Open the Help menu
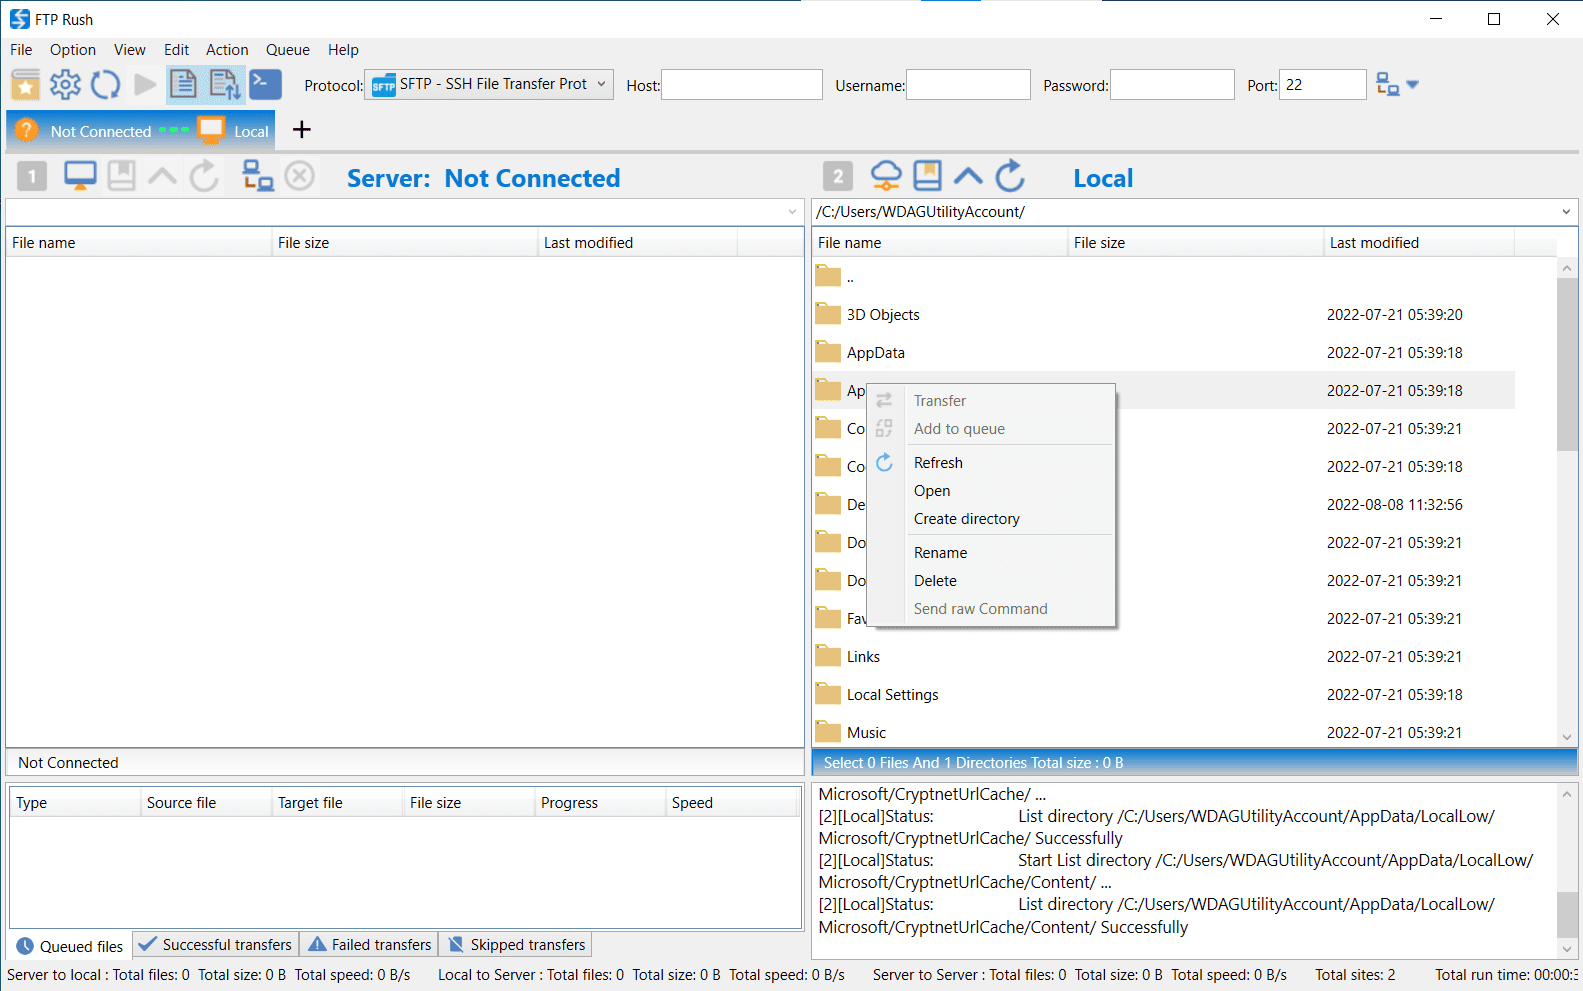 [x=343, y=50]
